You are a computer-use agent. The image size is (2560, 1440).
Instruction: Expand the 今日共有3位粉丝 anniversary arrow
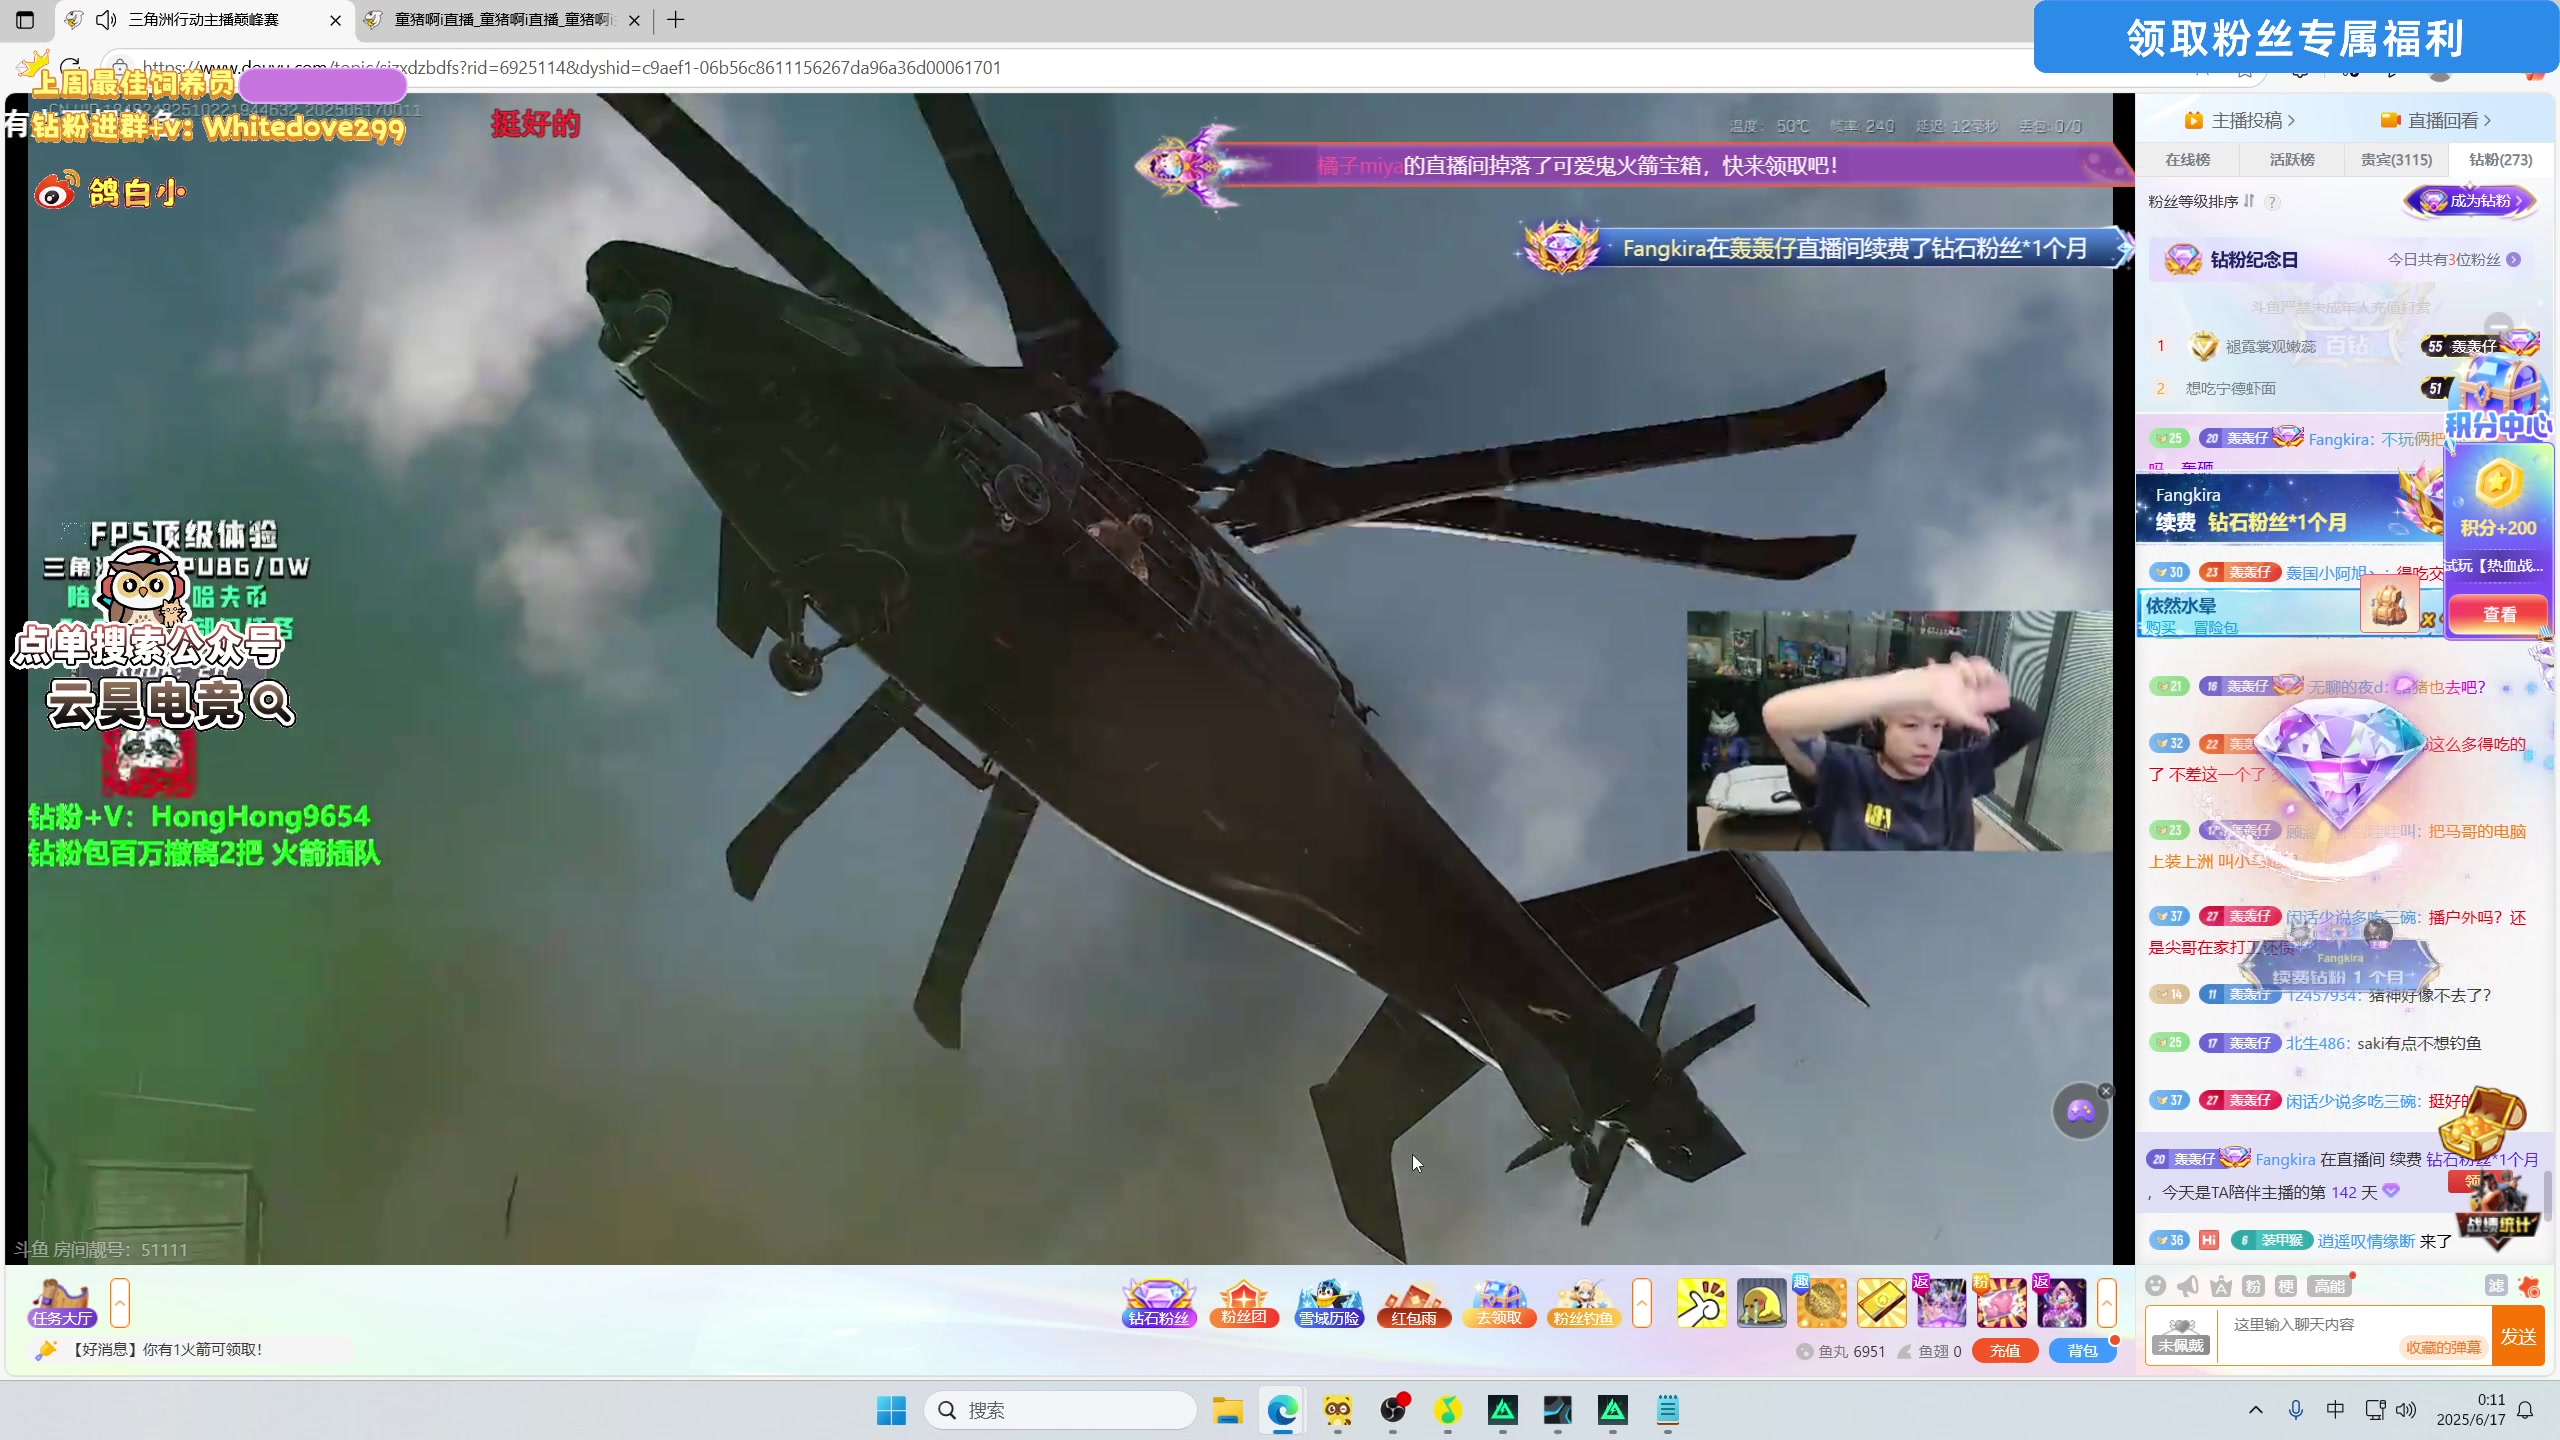(2514, 260)
